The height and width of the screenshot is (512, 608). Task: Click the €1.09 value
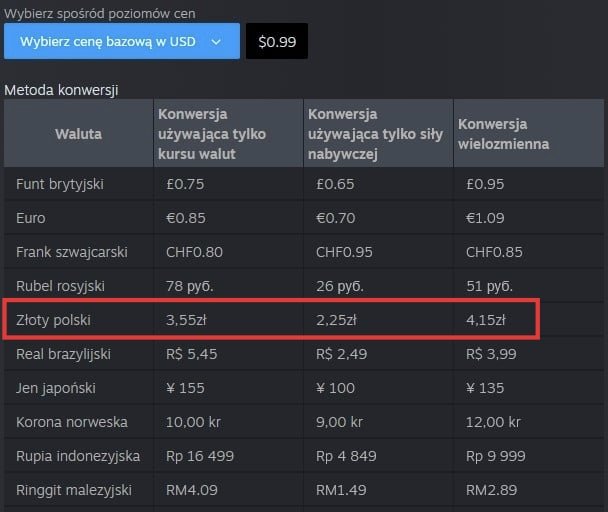click(x=485, y=218)
